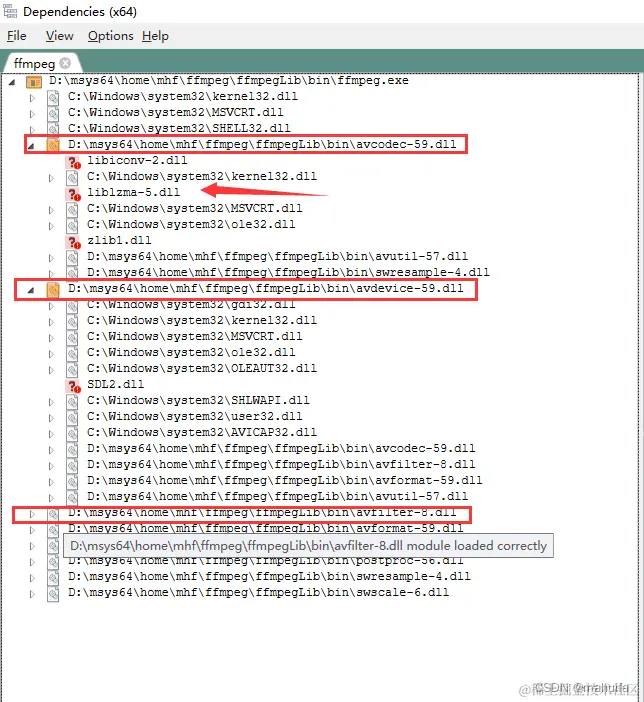644x702 pixels.
Task: Click icon of SHLWAPI.dll
Action: [72, 401]
